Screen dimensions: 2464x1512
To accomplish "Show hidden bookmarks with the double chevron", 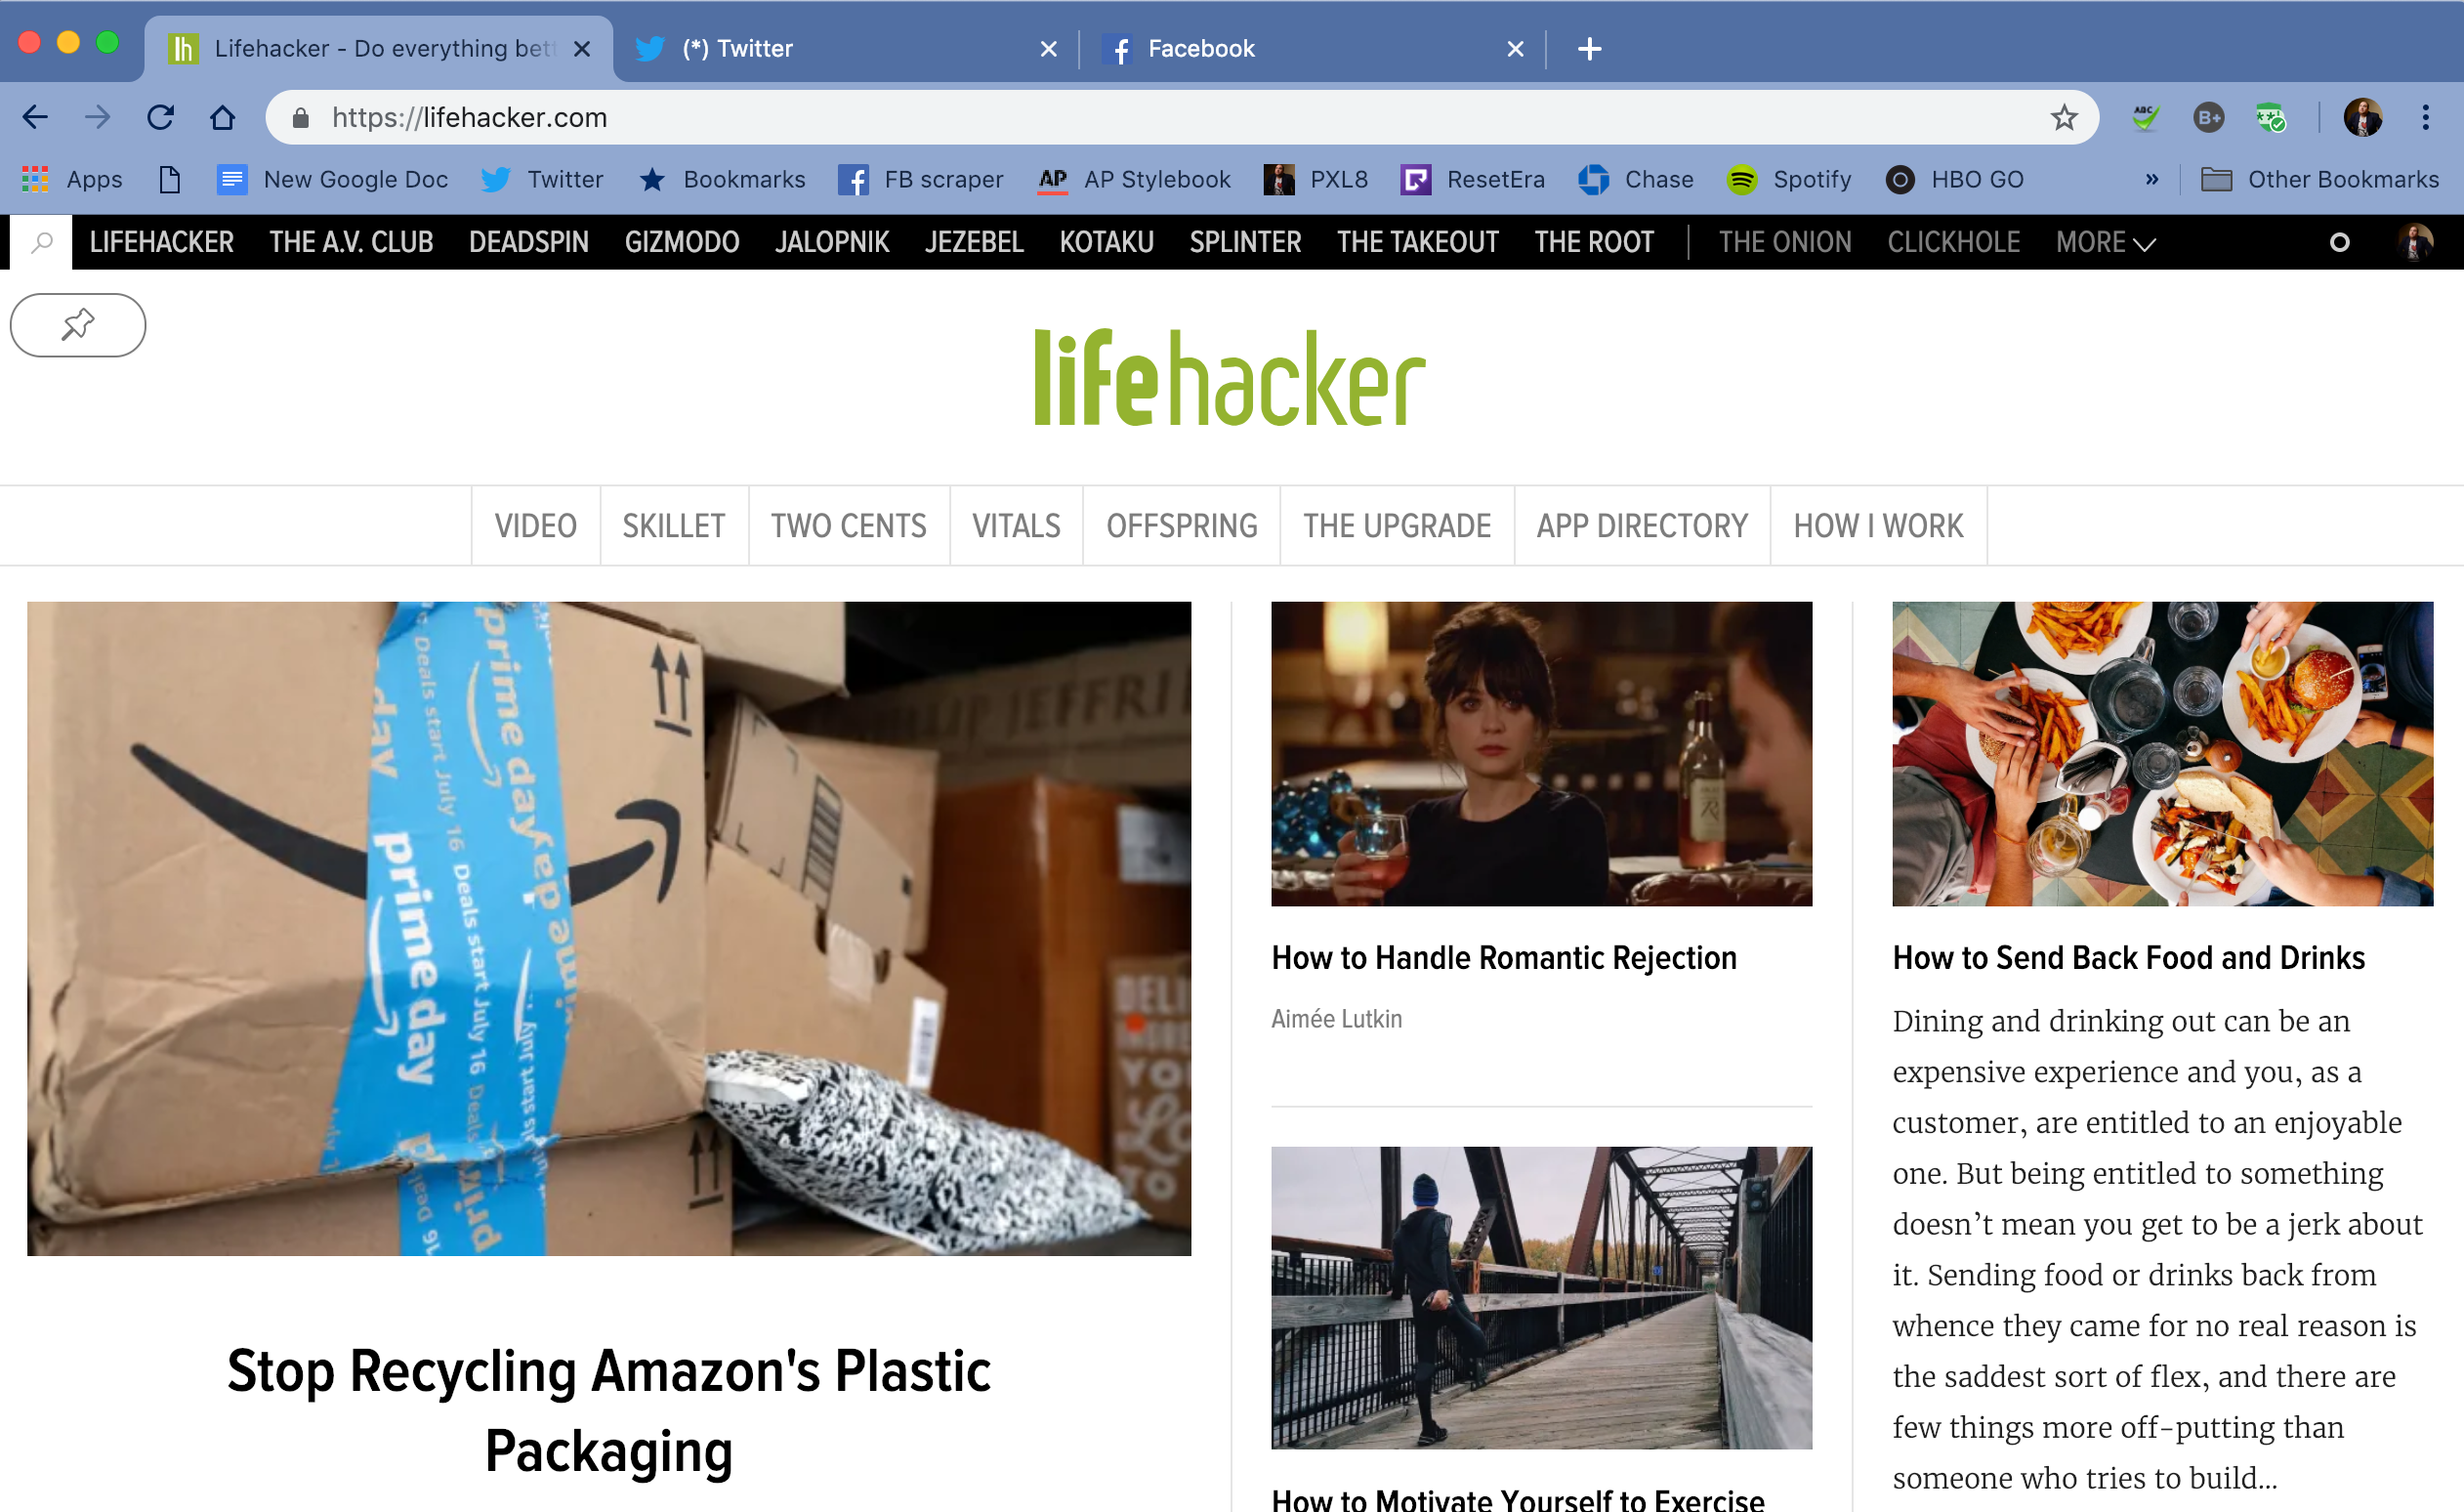I will [2151, 179].
